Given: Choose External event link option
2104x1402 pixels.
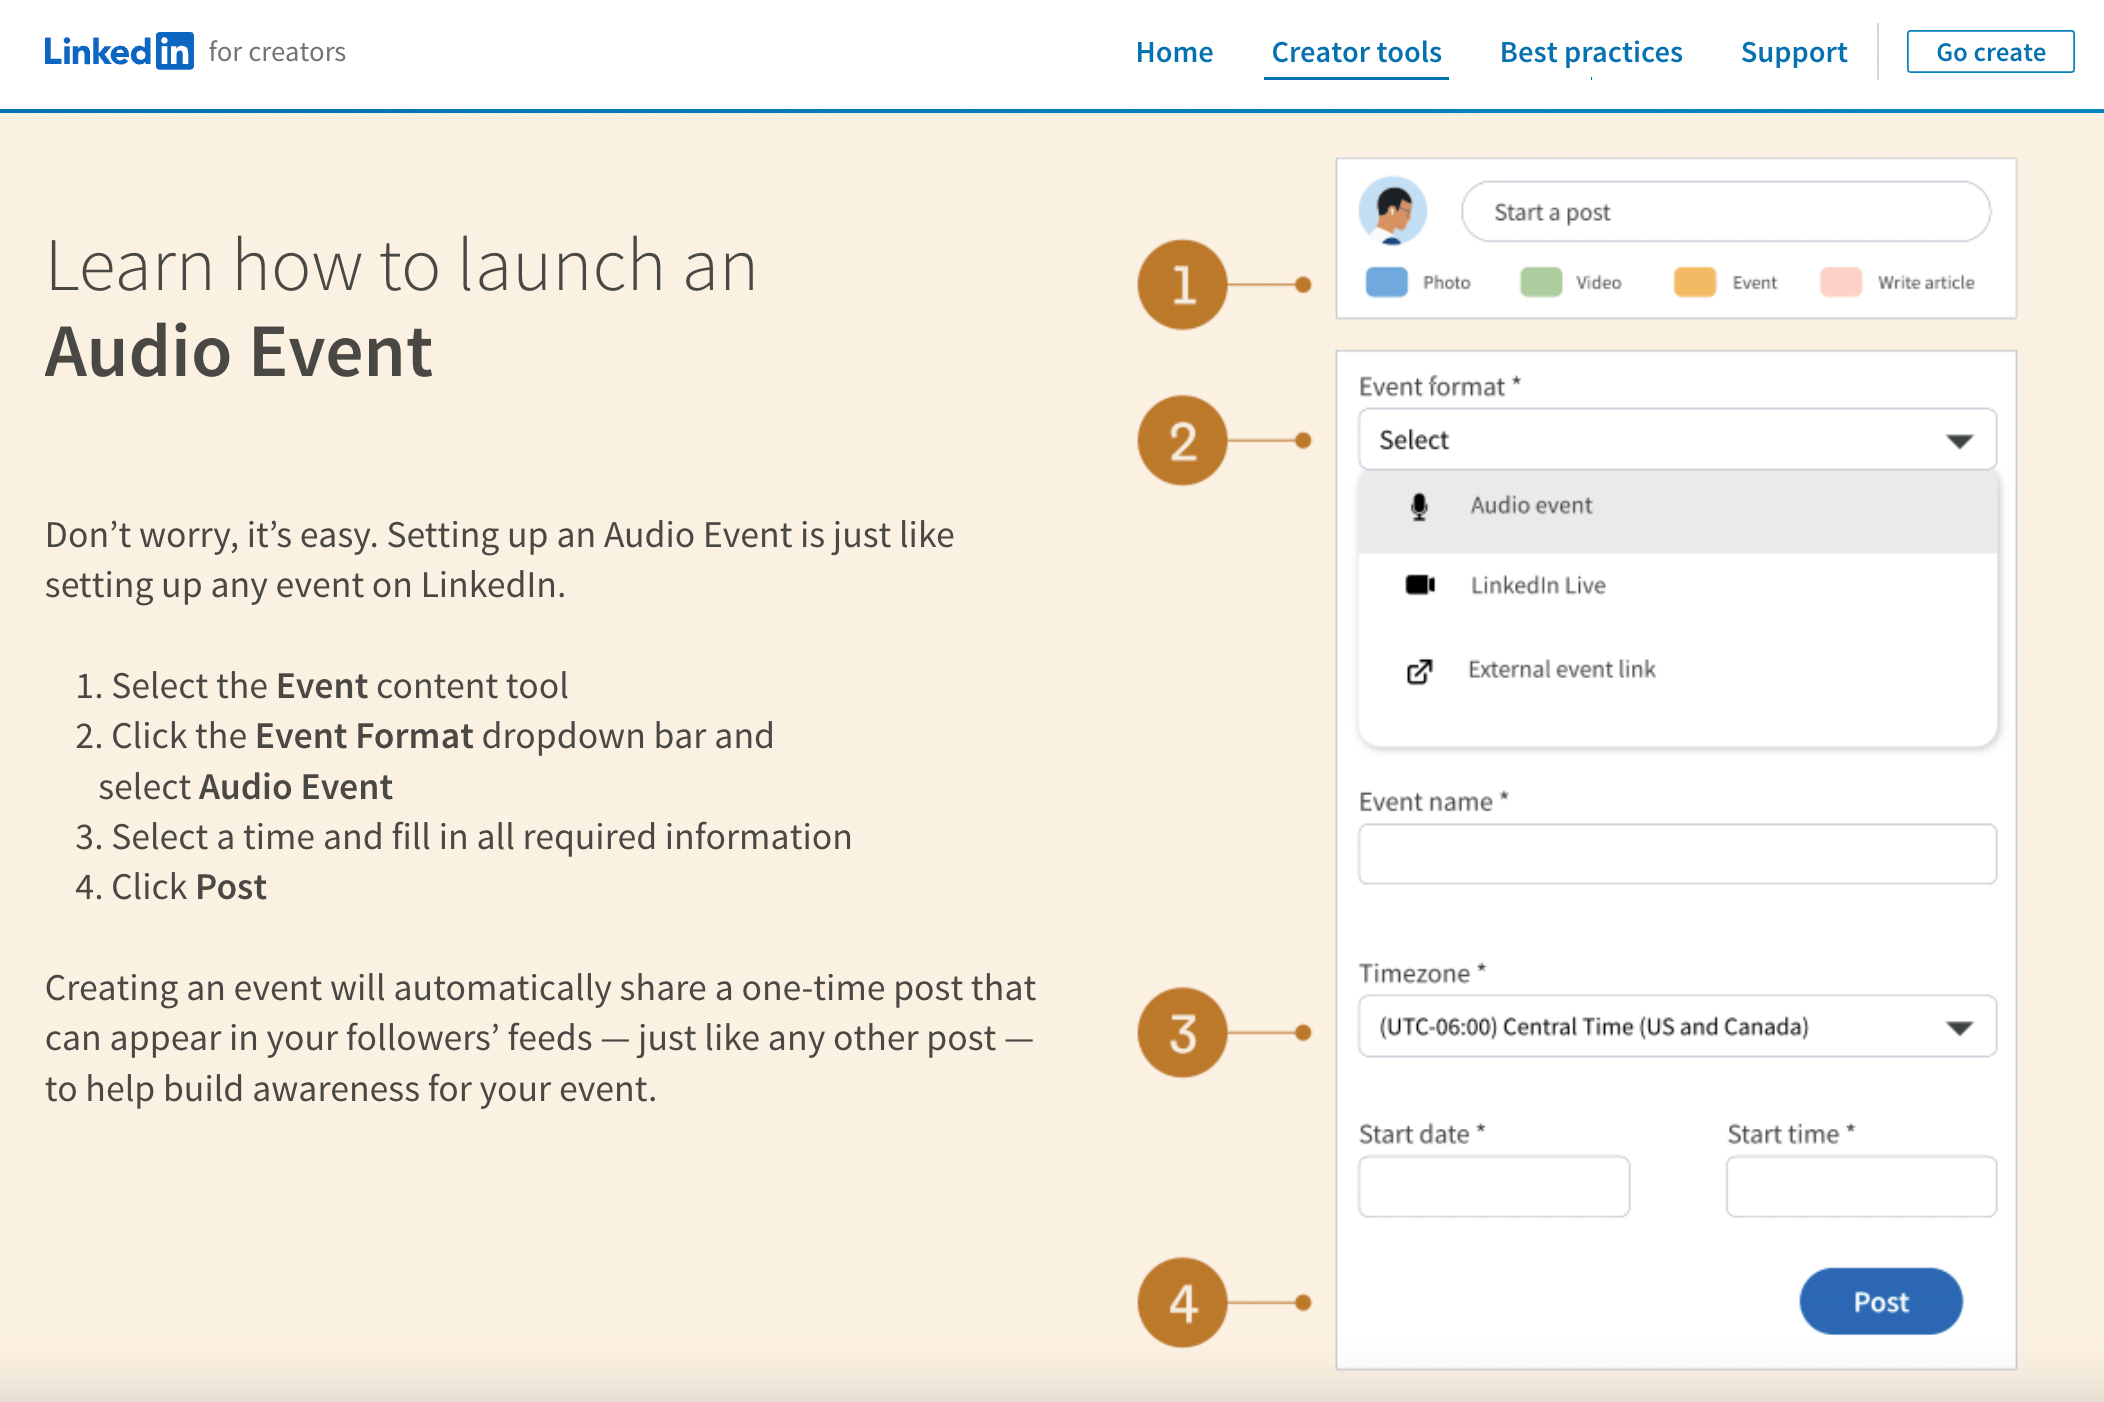Looking at the screenshot, I should pos(1677,670).
